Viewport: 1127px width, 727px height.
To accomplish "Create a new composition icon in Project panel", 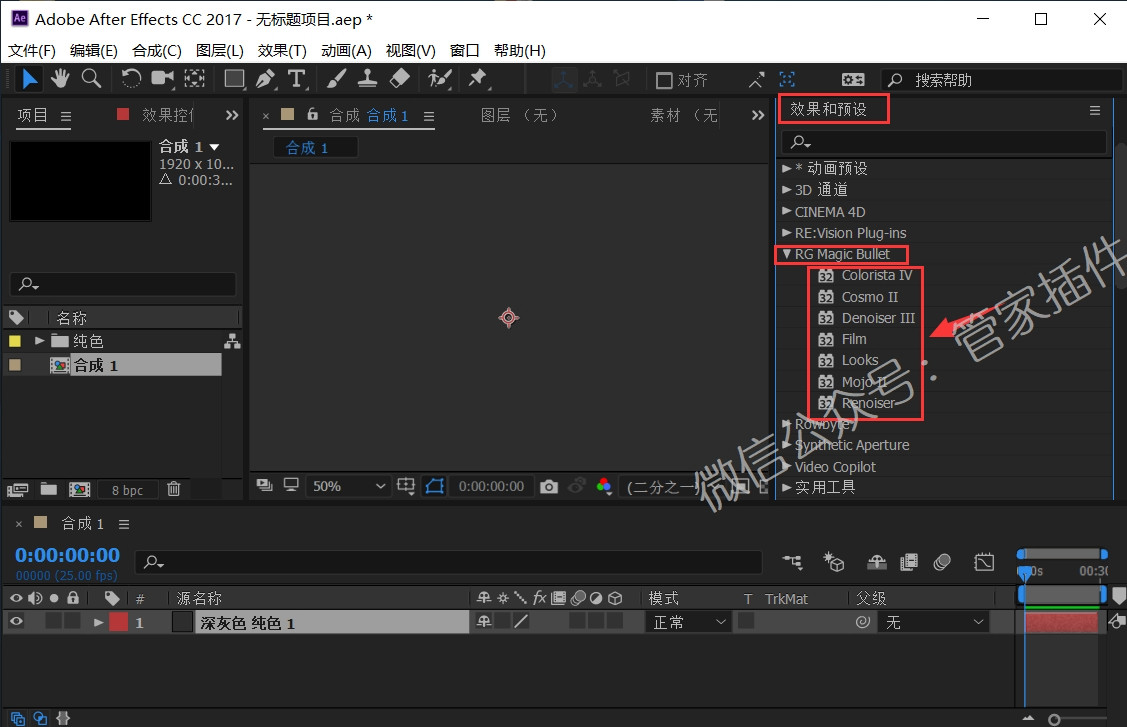I will [x=79, y=490].
